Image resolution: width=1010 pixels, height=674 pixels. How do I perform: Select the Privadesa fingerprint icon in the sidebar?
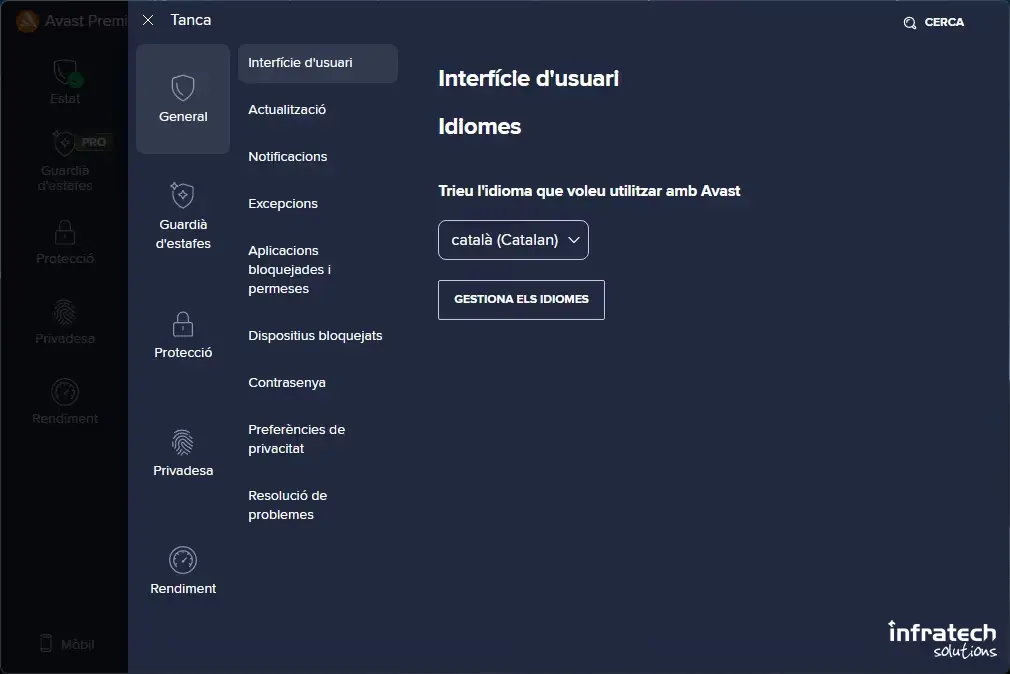coord(64,313)
